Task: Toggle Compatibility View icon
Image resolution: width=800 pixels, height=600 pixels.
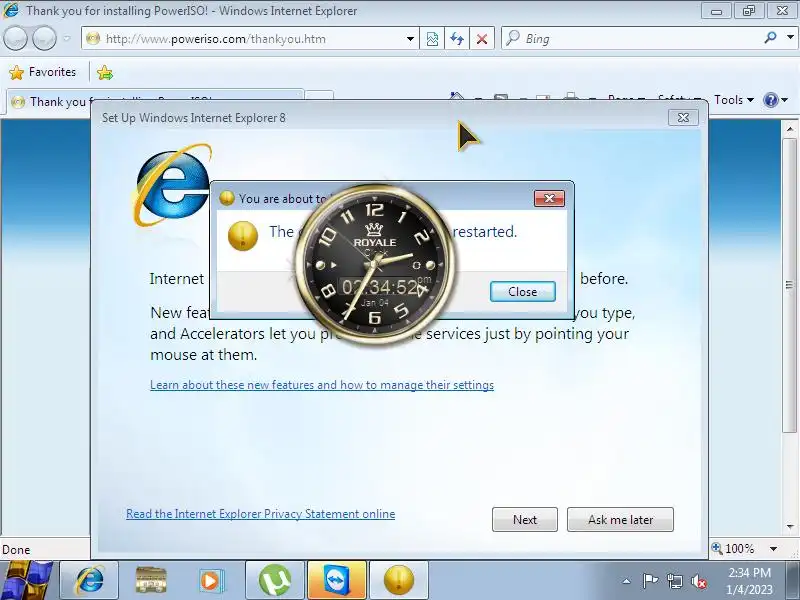Action: click(x=432, y=39)
